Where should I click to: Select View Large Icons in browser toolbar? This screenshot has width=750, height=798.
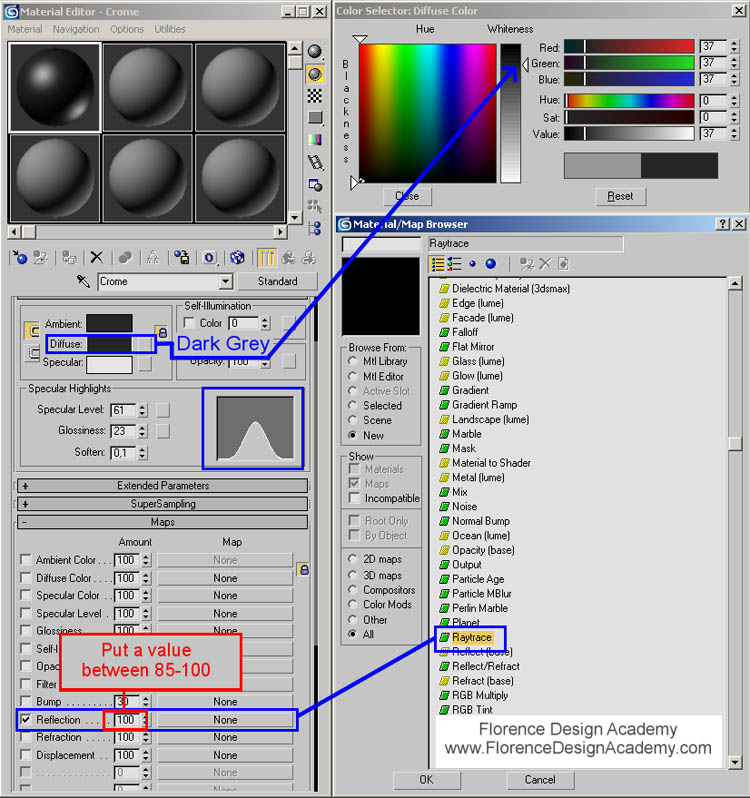490,264
